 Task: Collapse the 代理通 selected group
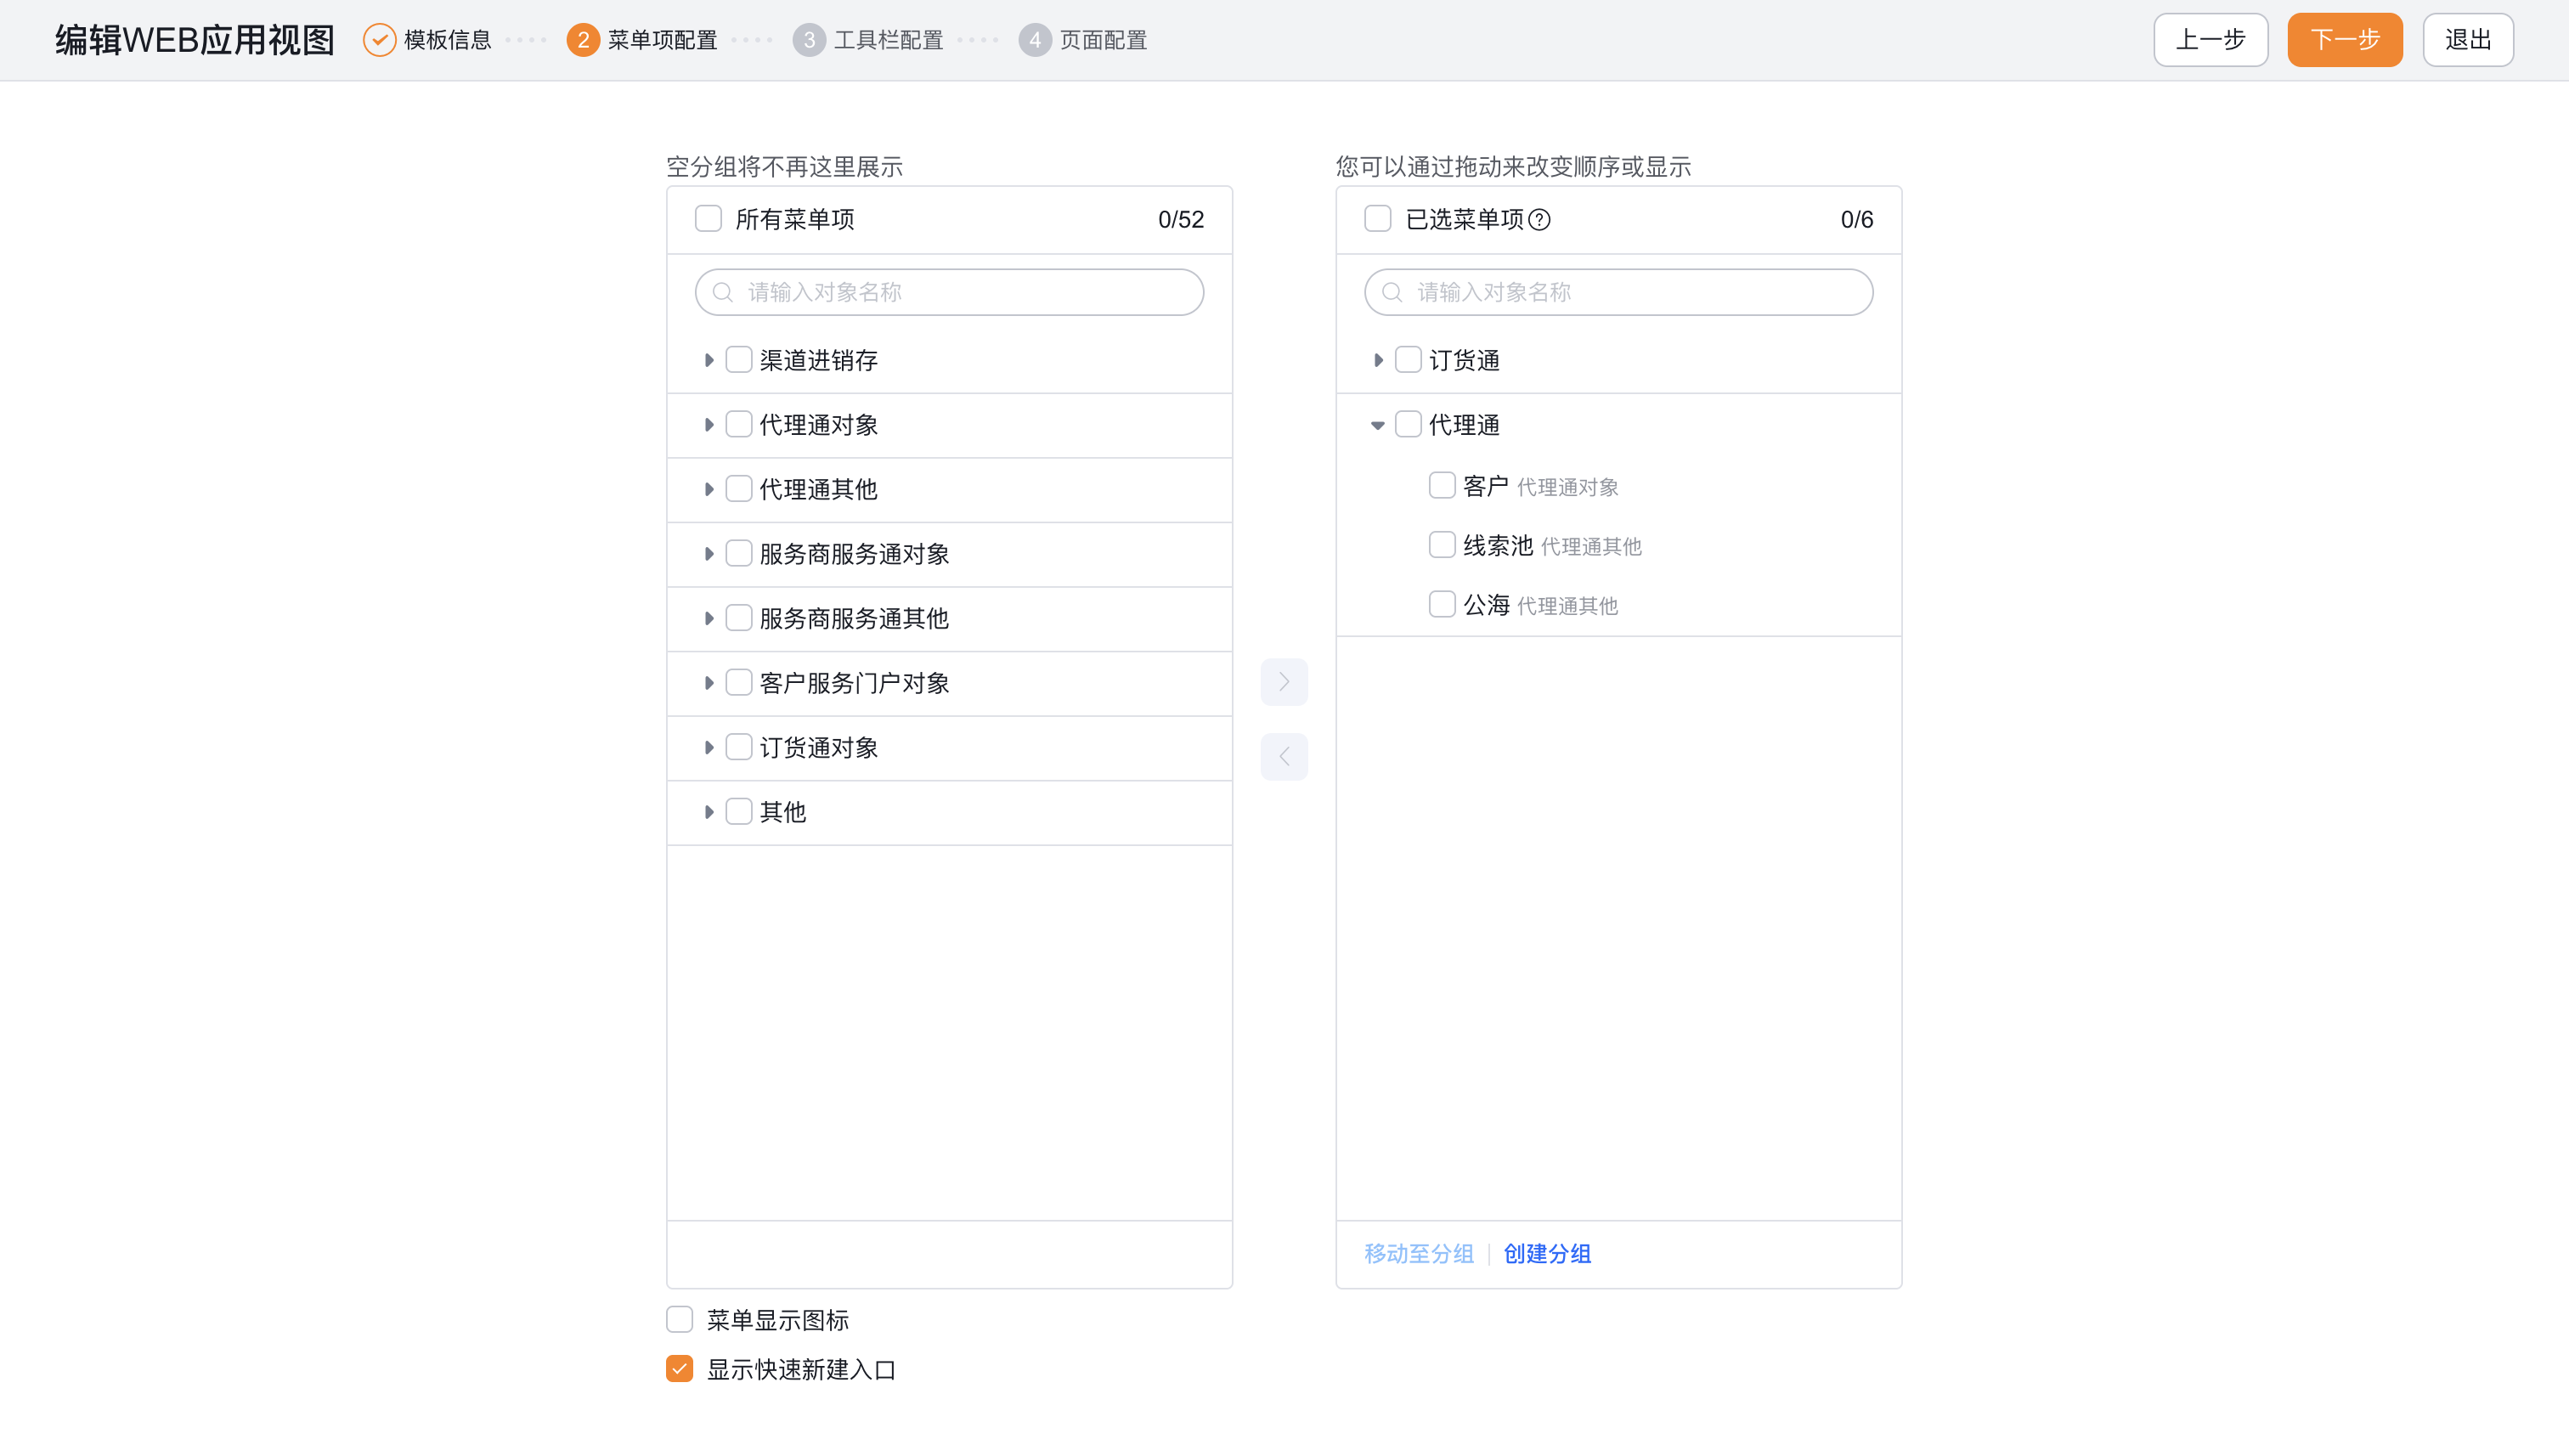point(1378,425)
